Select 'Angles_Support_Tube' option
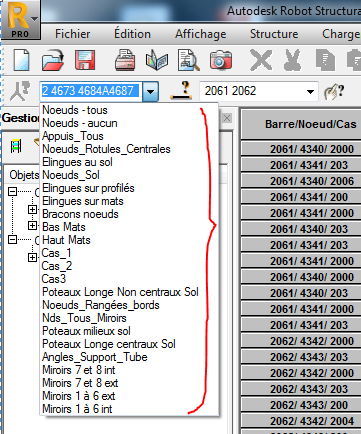The height and width of the screenshot is (434, 361). [x=129, y=357]
